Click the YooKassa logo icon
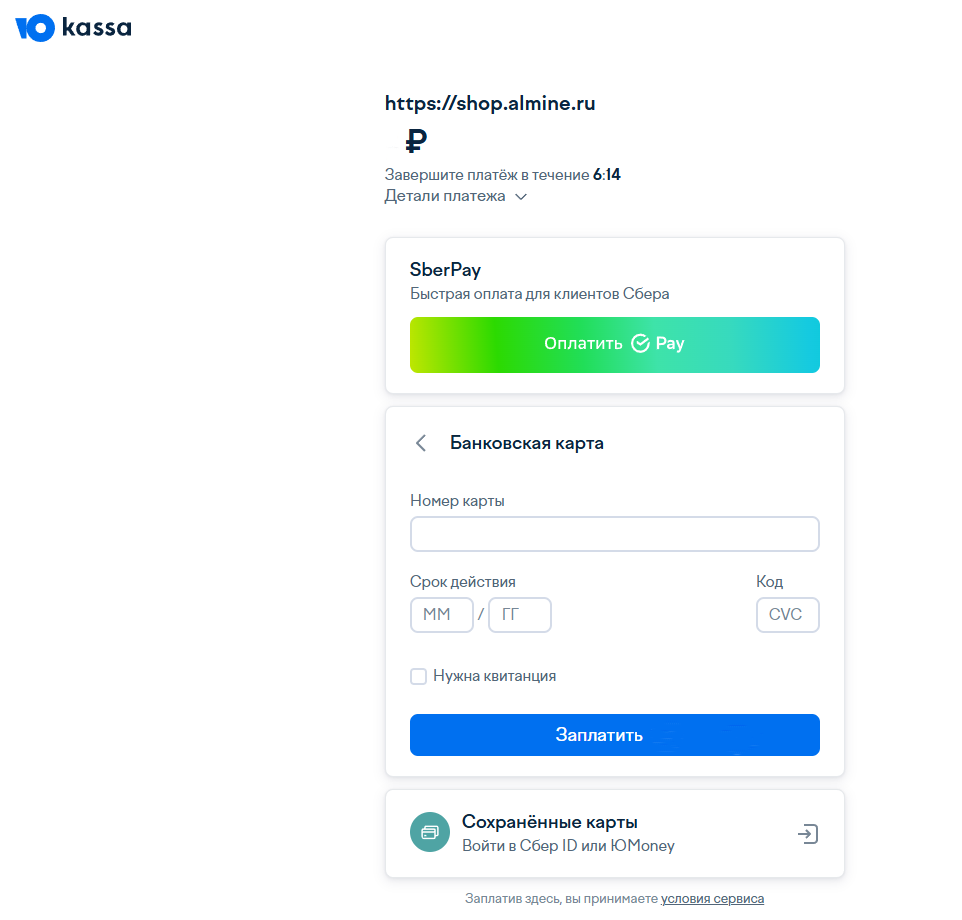962x920 pixels. (35, 28)
